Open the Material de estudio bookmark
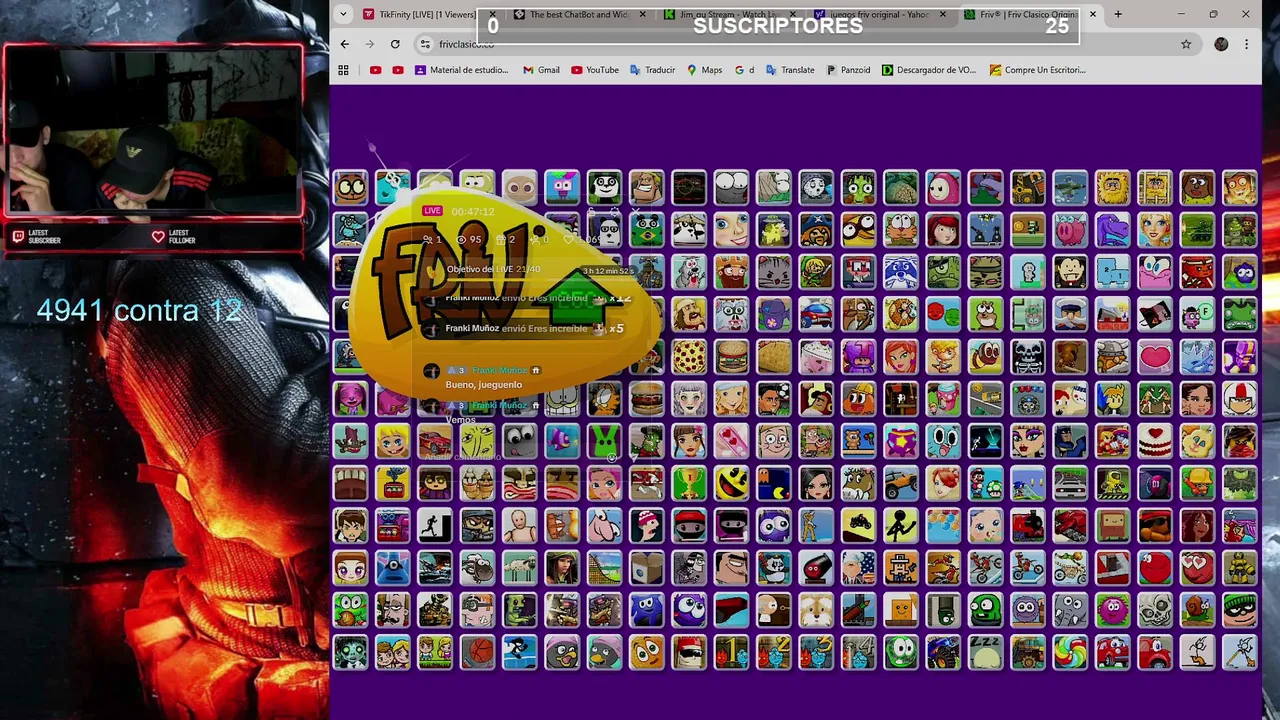 (x=461, y=70)
